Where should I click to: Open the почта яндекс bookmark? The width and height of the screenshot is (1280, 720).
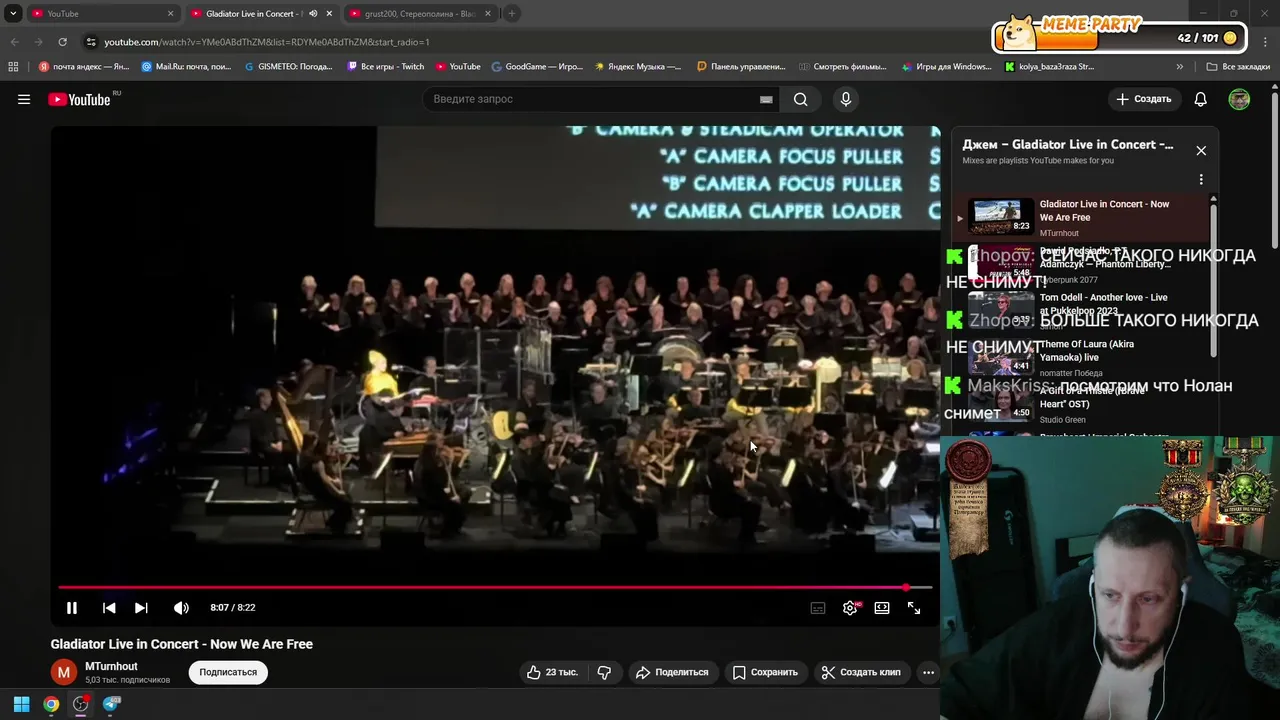tap(84, 67)
